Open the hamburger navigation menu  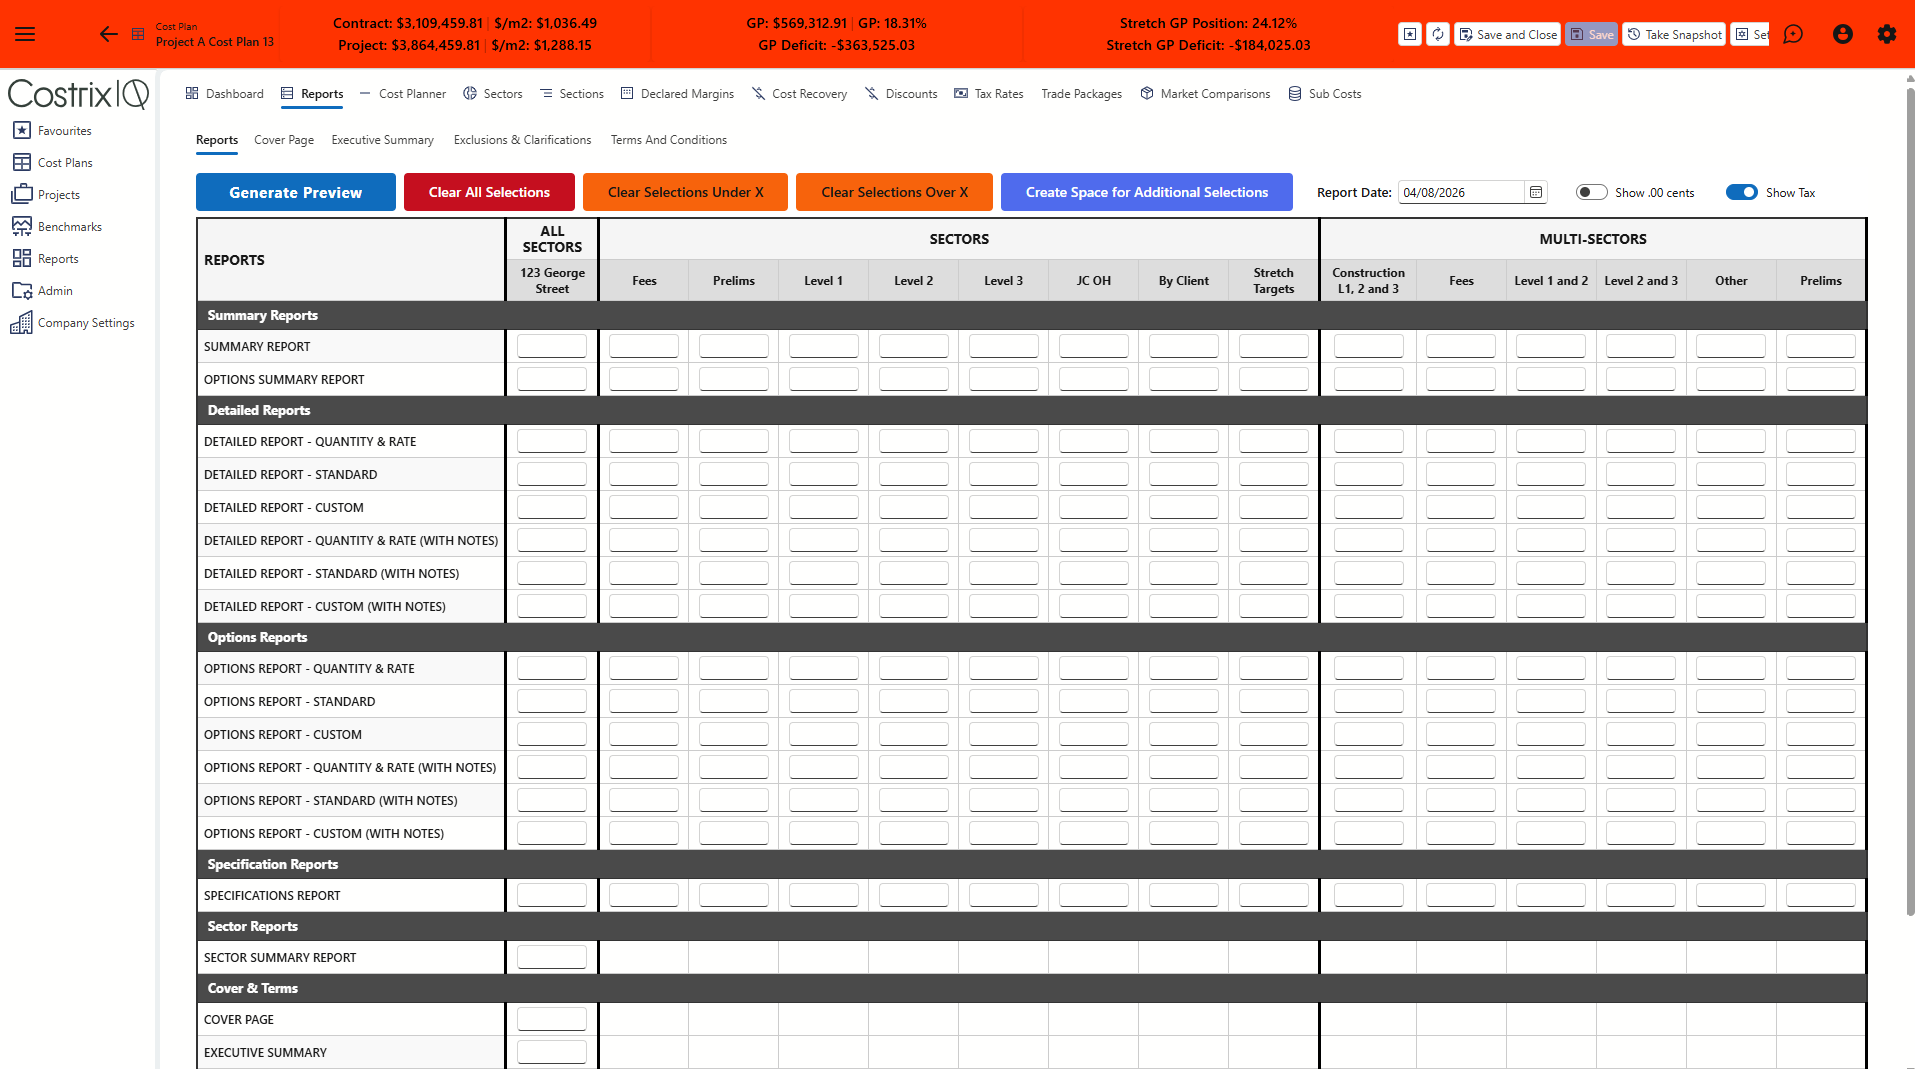pyautogui.click(x=26, y=34)
